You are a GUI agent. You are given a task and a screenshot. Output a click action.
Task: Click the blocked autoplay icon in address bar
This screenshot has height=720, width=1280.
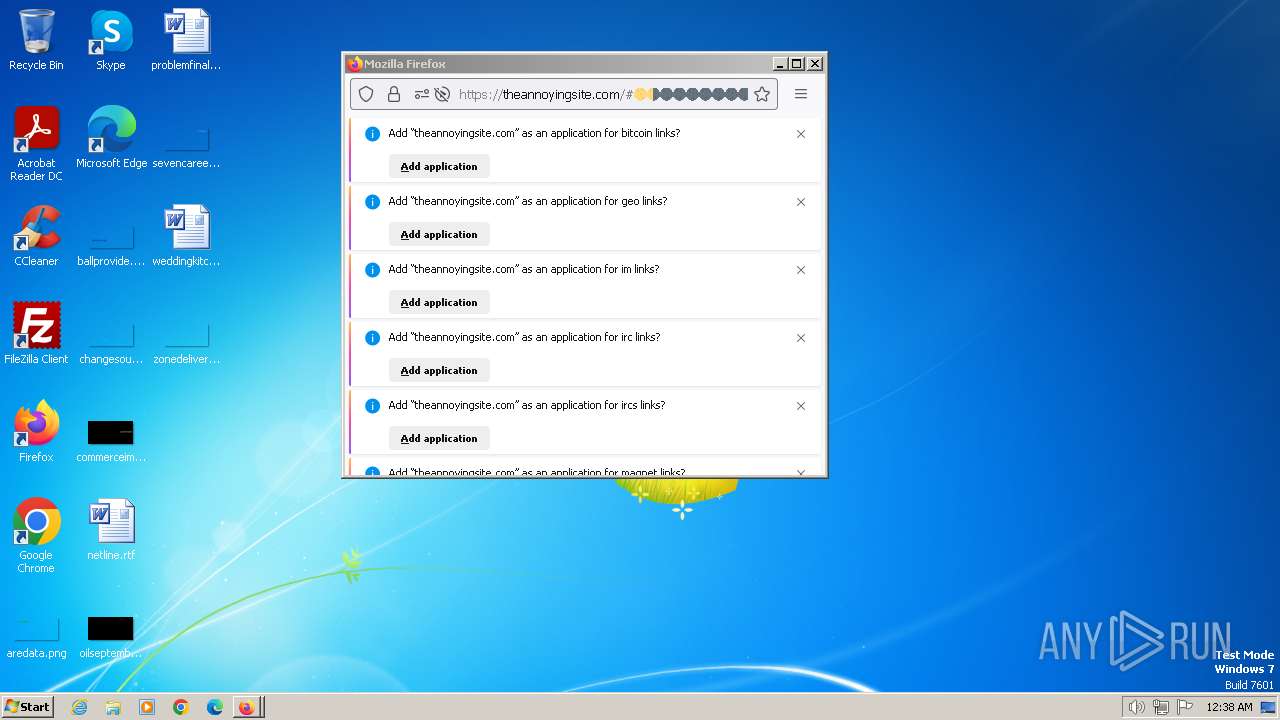click(441, 94)
